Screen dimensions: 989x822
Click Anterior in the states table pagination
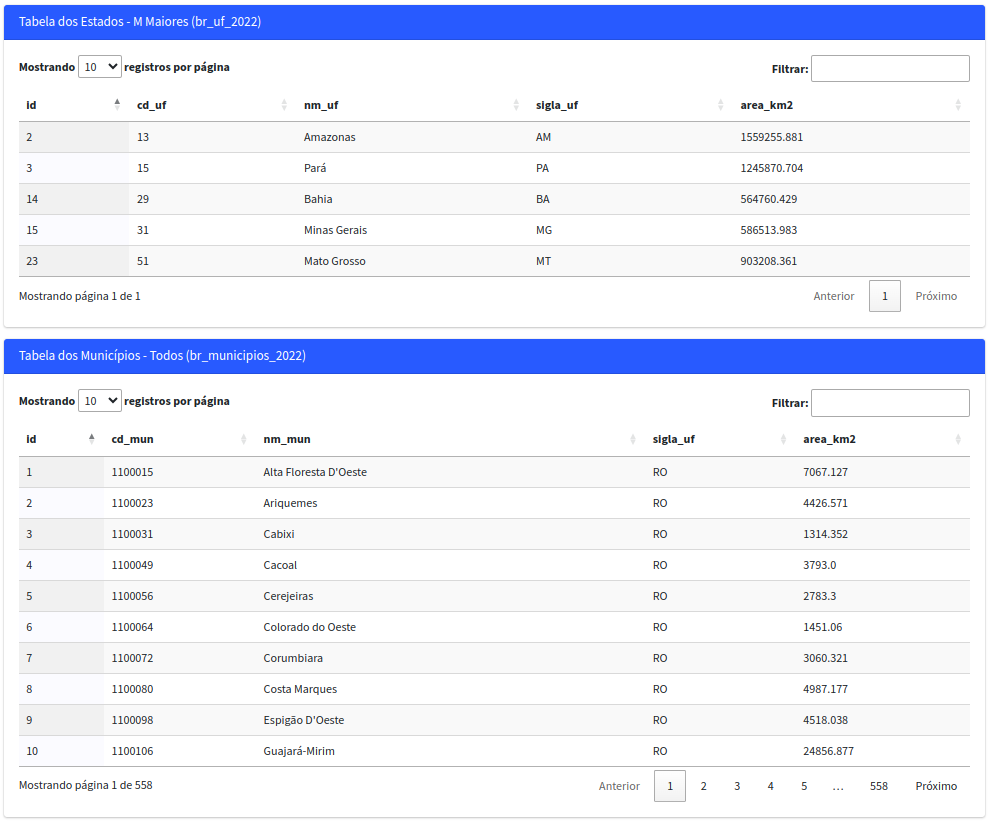coord(834,296)
